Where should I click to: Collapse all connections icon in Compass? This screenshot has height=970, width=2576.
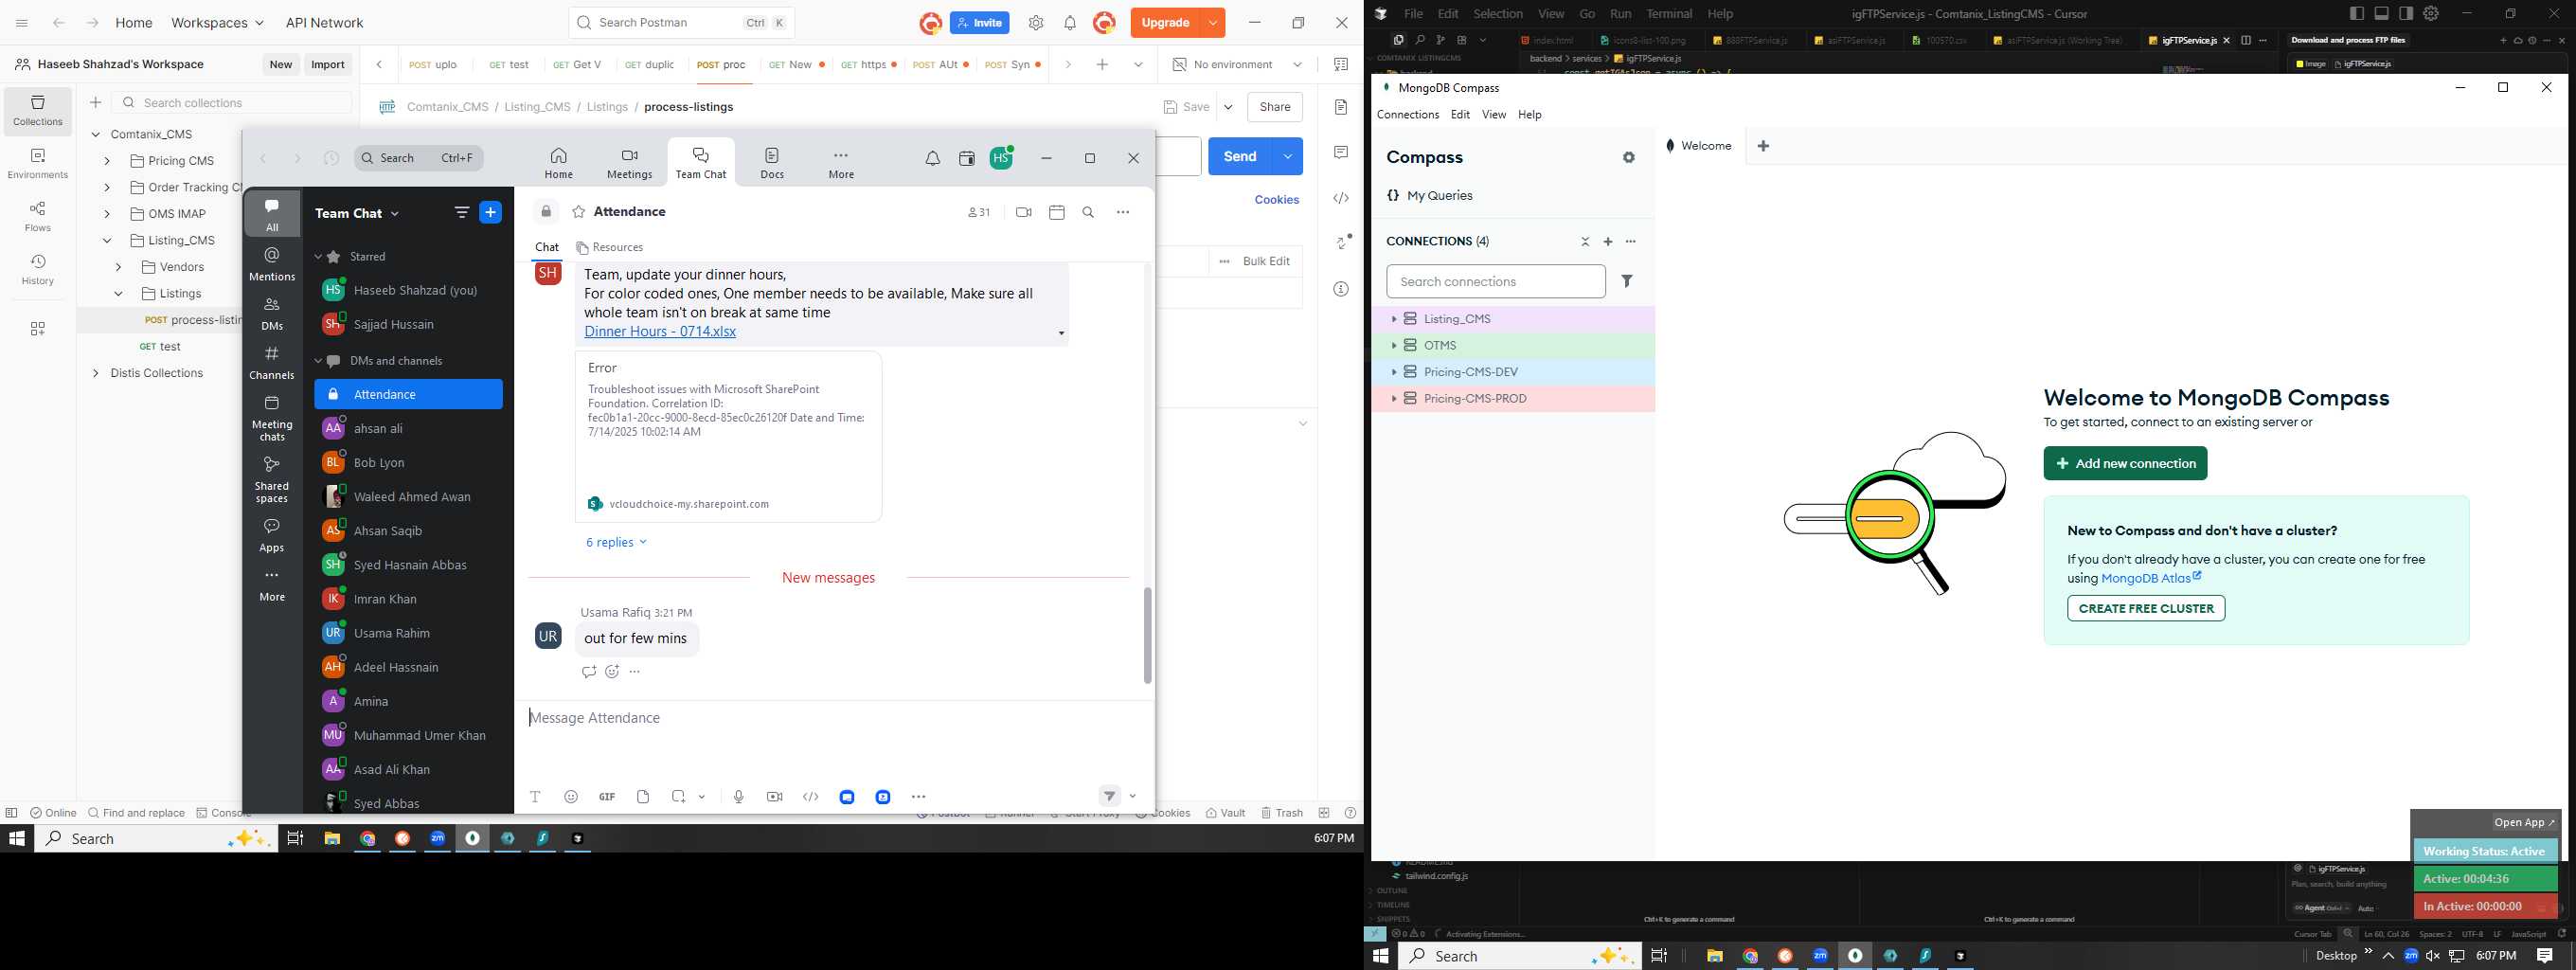click(1585, 242)
